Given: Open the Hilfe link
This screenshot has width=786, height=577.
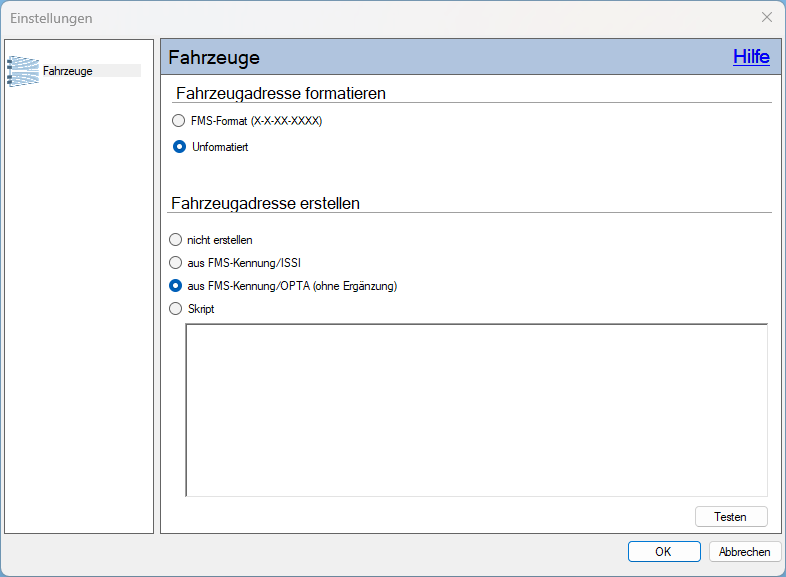Looking at the screenshot, I should (x=751, y=57).
